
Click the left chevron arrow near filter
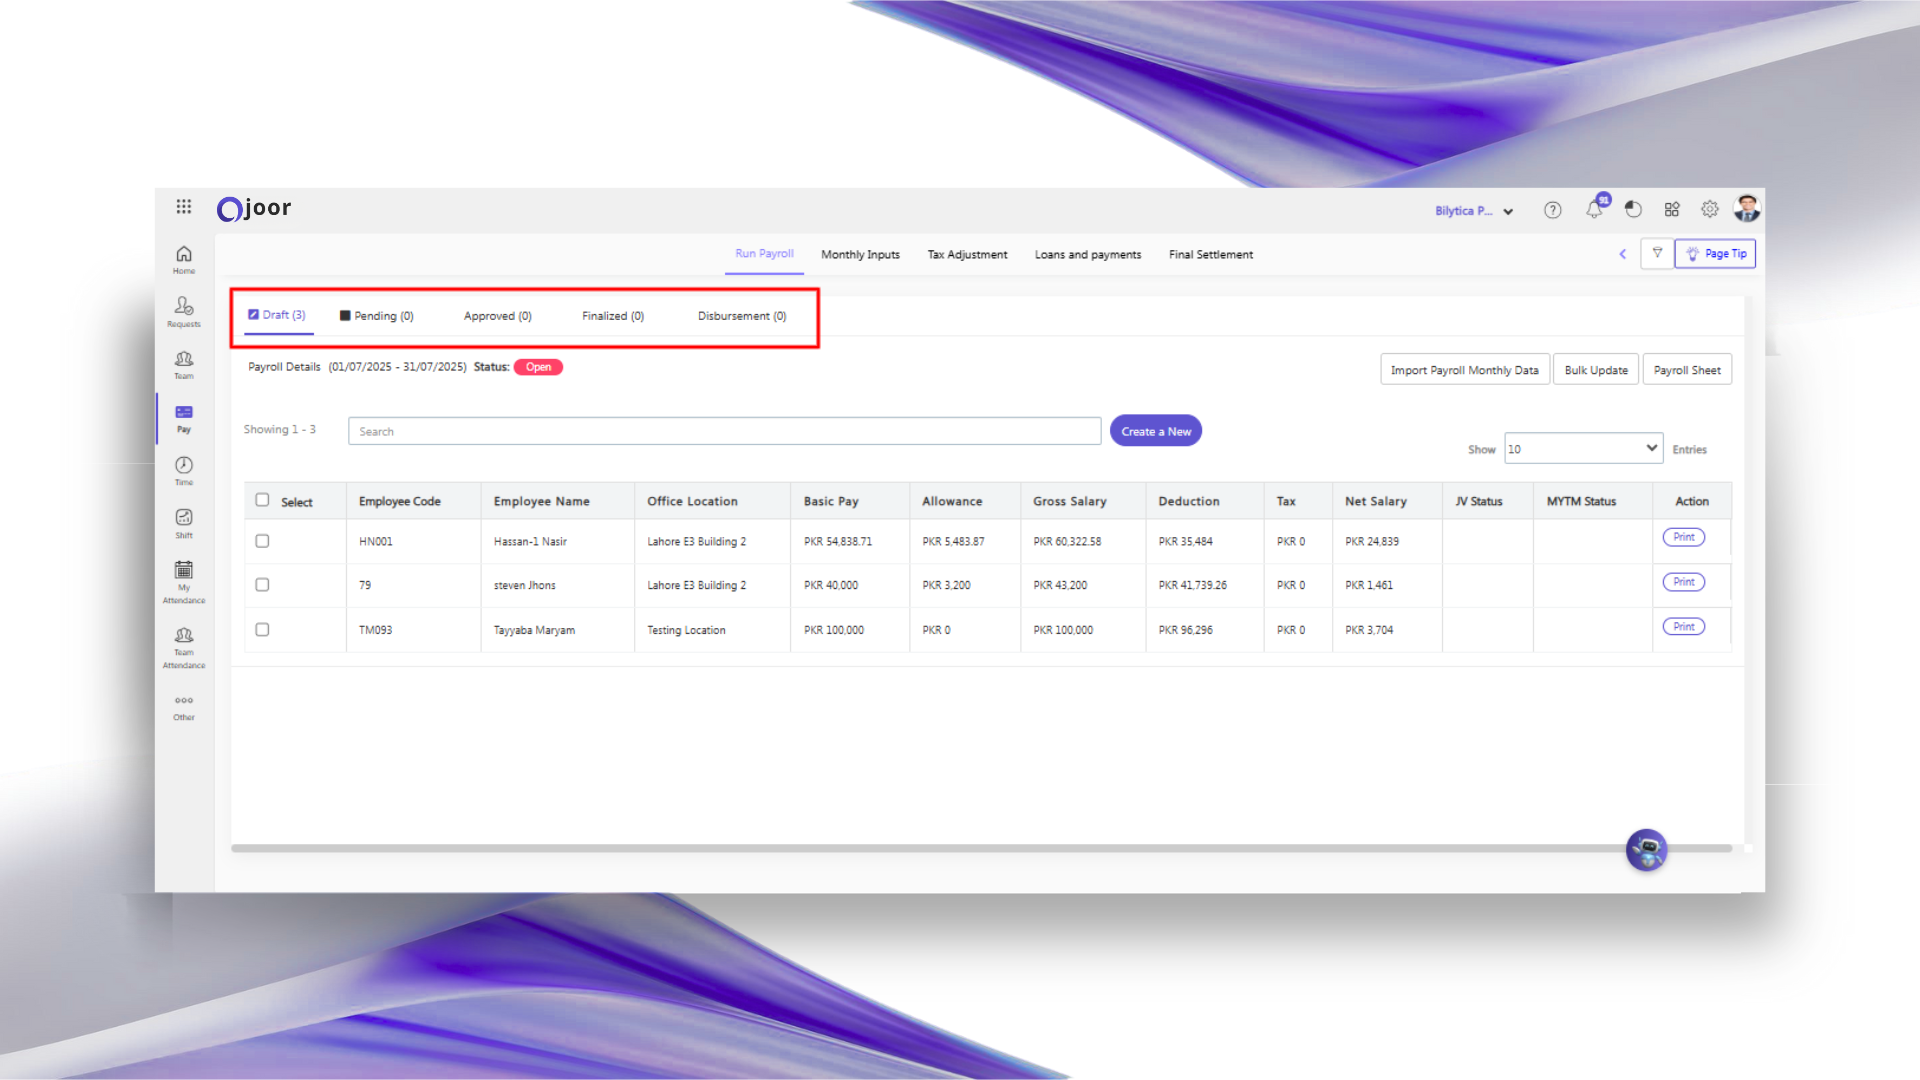pyautogui.click(x=1623, y=254)
